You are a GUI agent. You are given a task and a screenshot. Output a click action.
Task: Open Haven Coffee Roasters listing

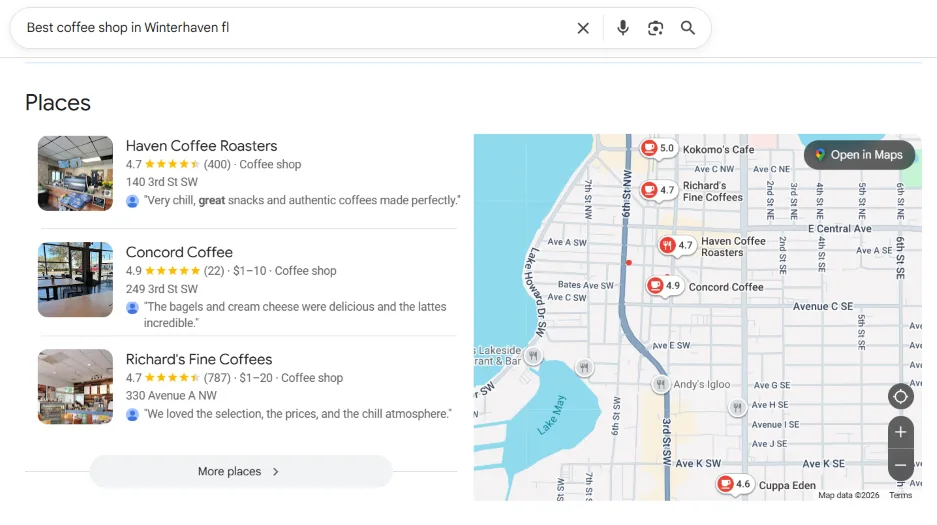201,146
